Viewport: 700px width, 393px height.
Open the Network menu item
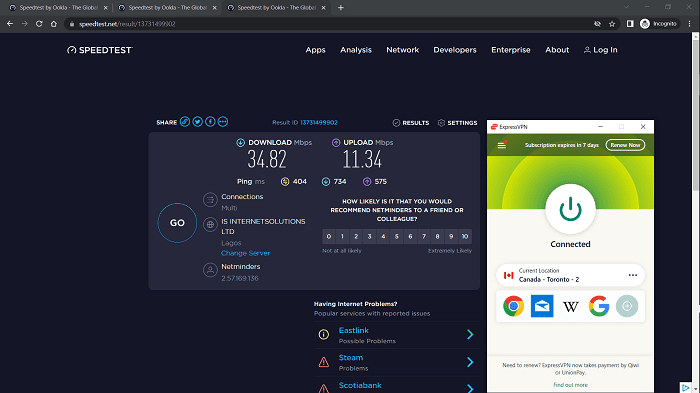[402, 50]
